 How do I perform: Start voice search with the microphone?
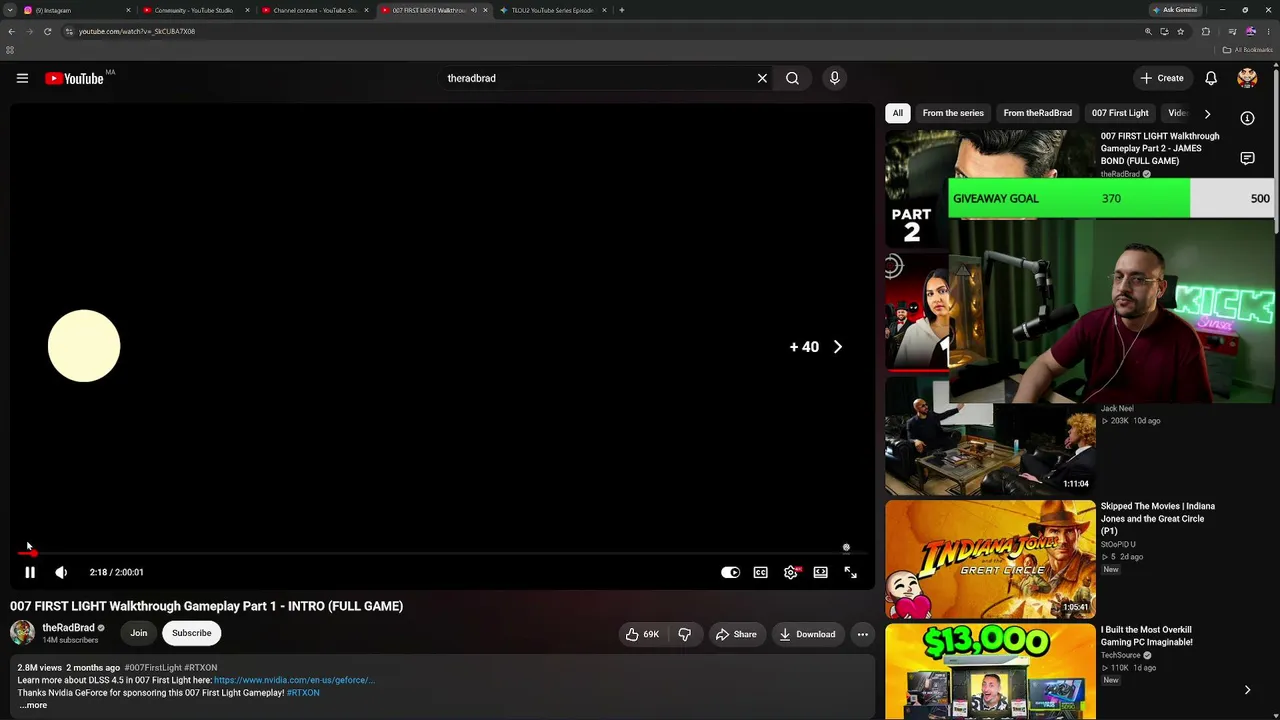pos(834,78)
